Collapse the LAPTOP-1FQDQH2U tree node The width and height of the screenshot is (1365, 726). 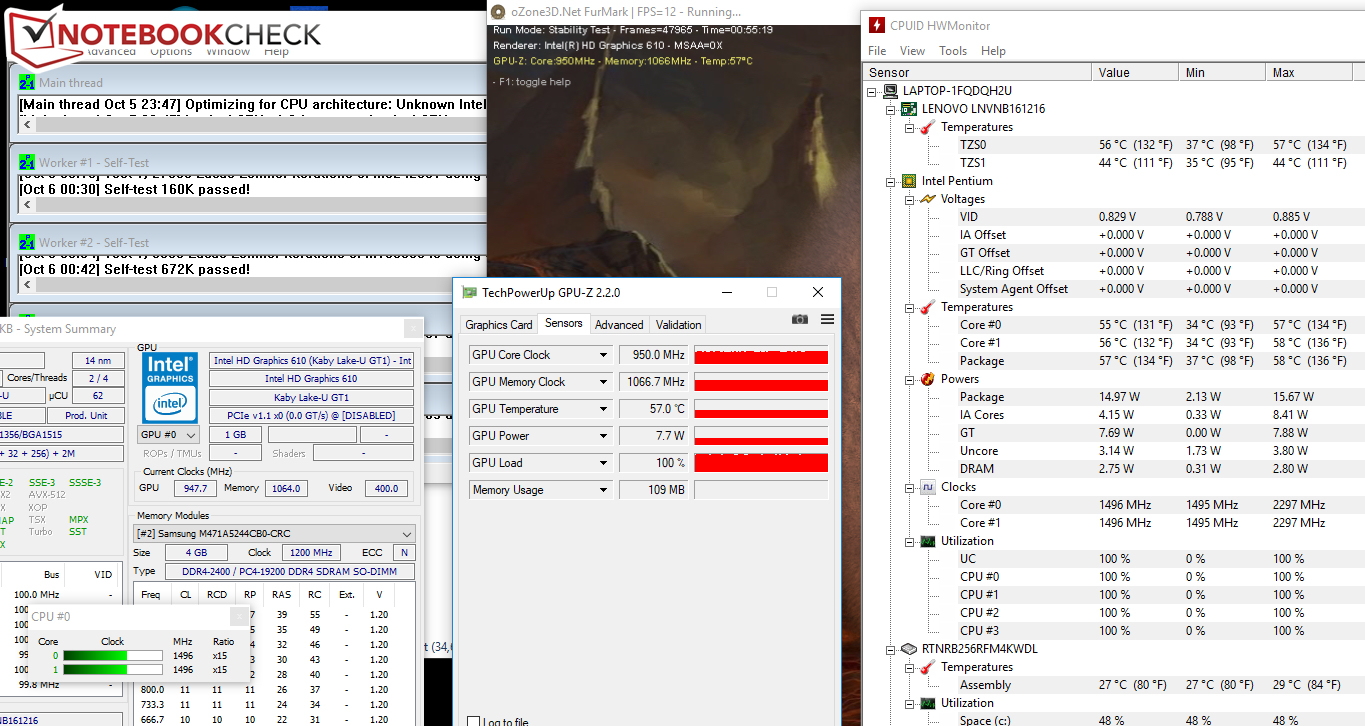point(872,91)
